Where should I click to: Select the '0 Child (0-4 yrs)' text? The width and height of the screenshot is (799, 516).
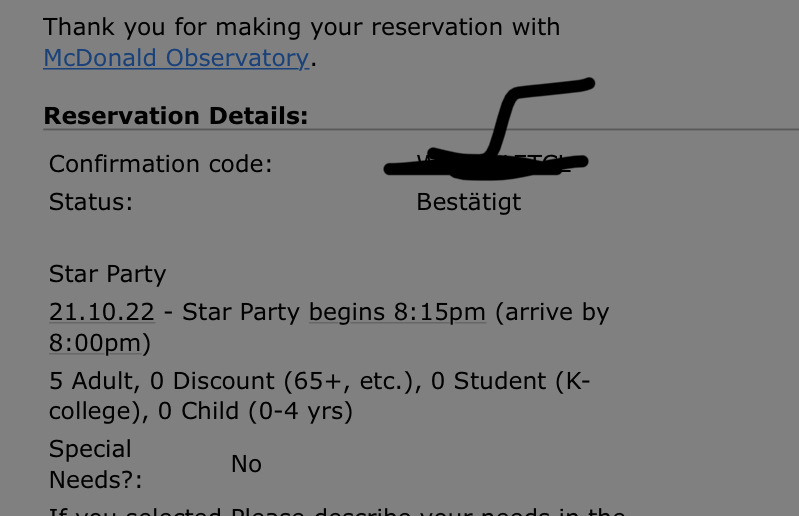point(255,412)
